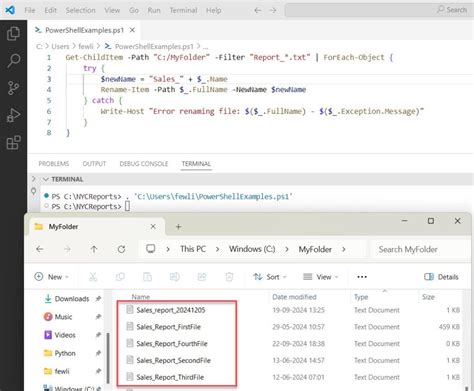Refresh the MyFolder view
This screenshot has width=474, height=391.
[121, 249]
